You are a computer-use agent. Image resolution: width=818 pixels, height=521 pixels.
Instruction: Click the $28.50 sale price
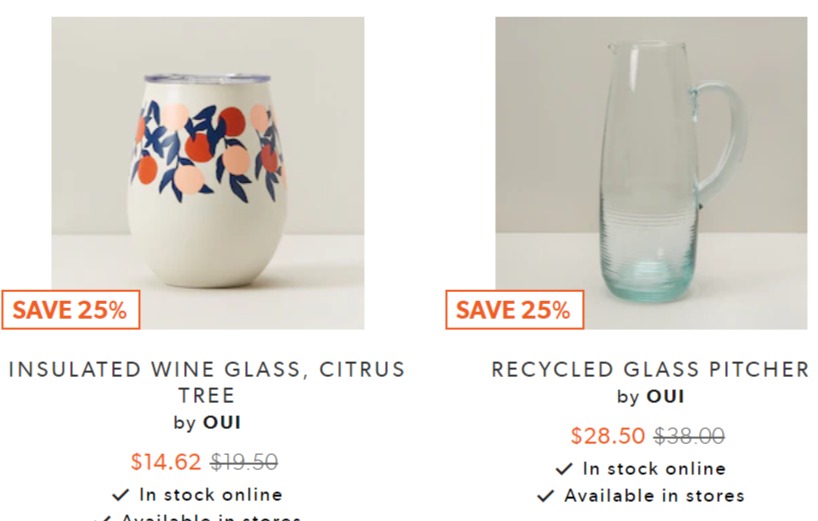(x=608, y=435)
